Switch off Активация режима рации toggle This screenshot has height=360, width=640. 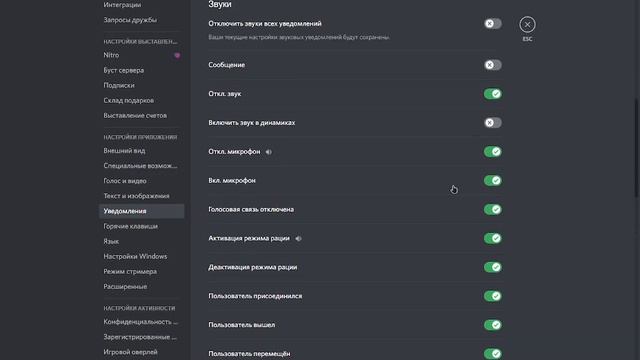[x=493, y=238]
